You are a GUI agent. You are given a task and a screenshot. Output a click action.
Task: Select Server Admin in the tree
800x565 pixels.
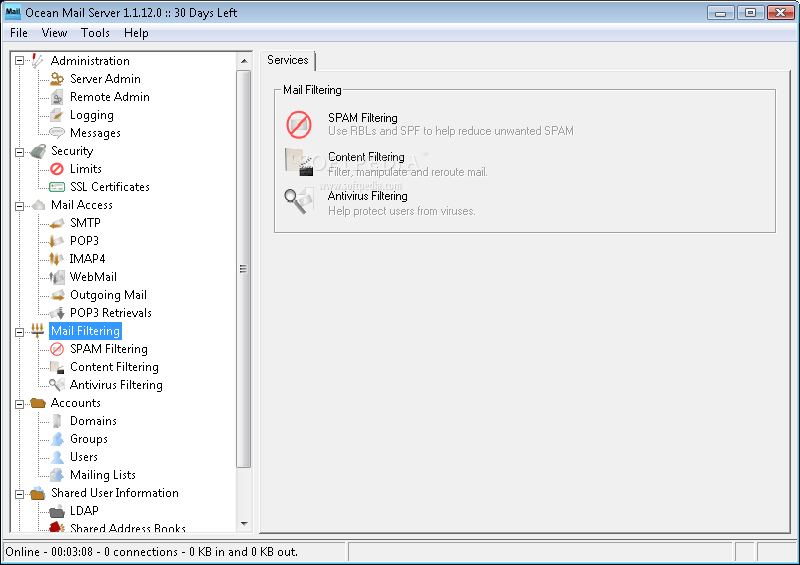point(105,79)
